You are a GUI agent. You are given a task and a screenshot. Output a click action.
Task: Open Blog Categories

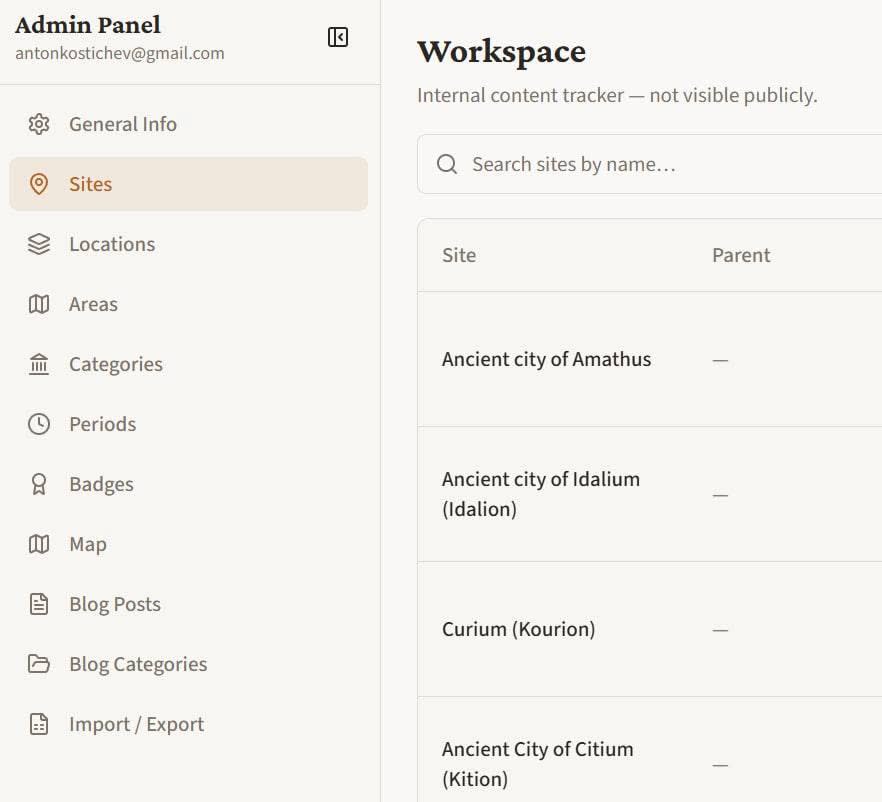pyautogui.click(x=188, y=664)
